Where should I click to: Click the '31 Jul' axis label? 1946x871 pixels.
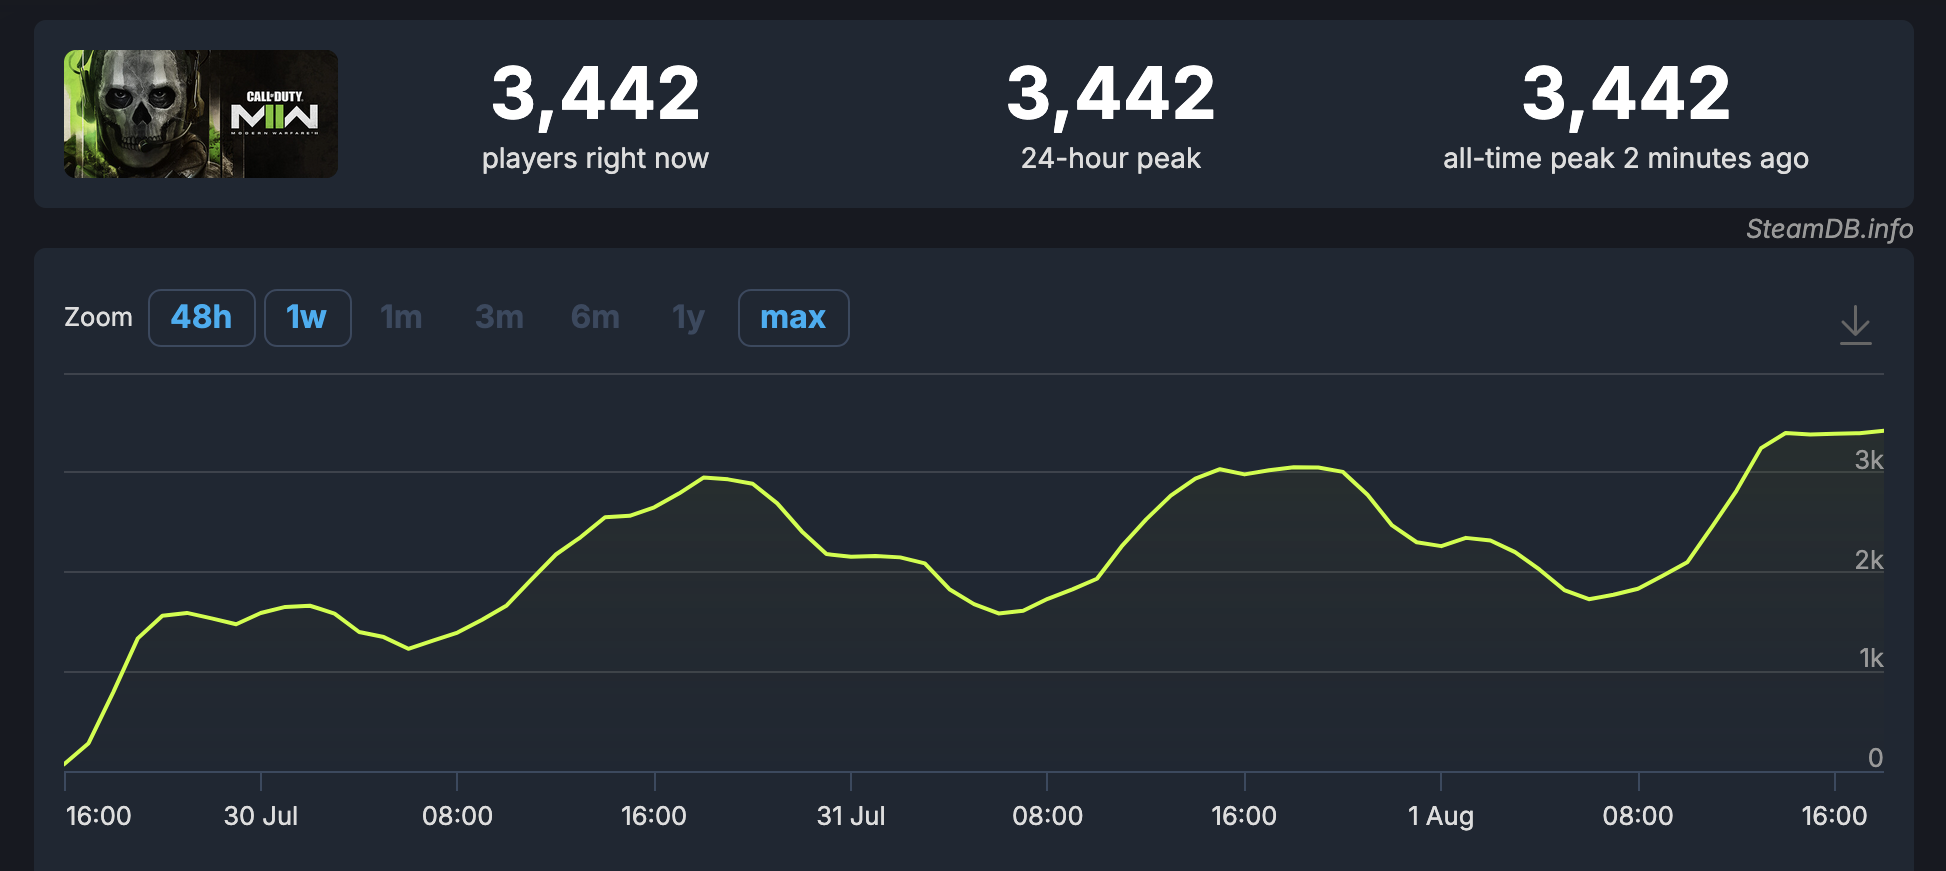coord(851,816)
